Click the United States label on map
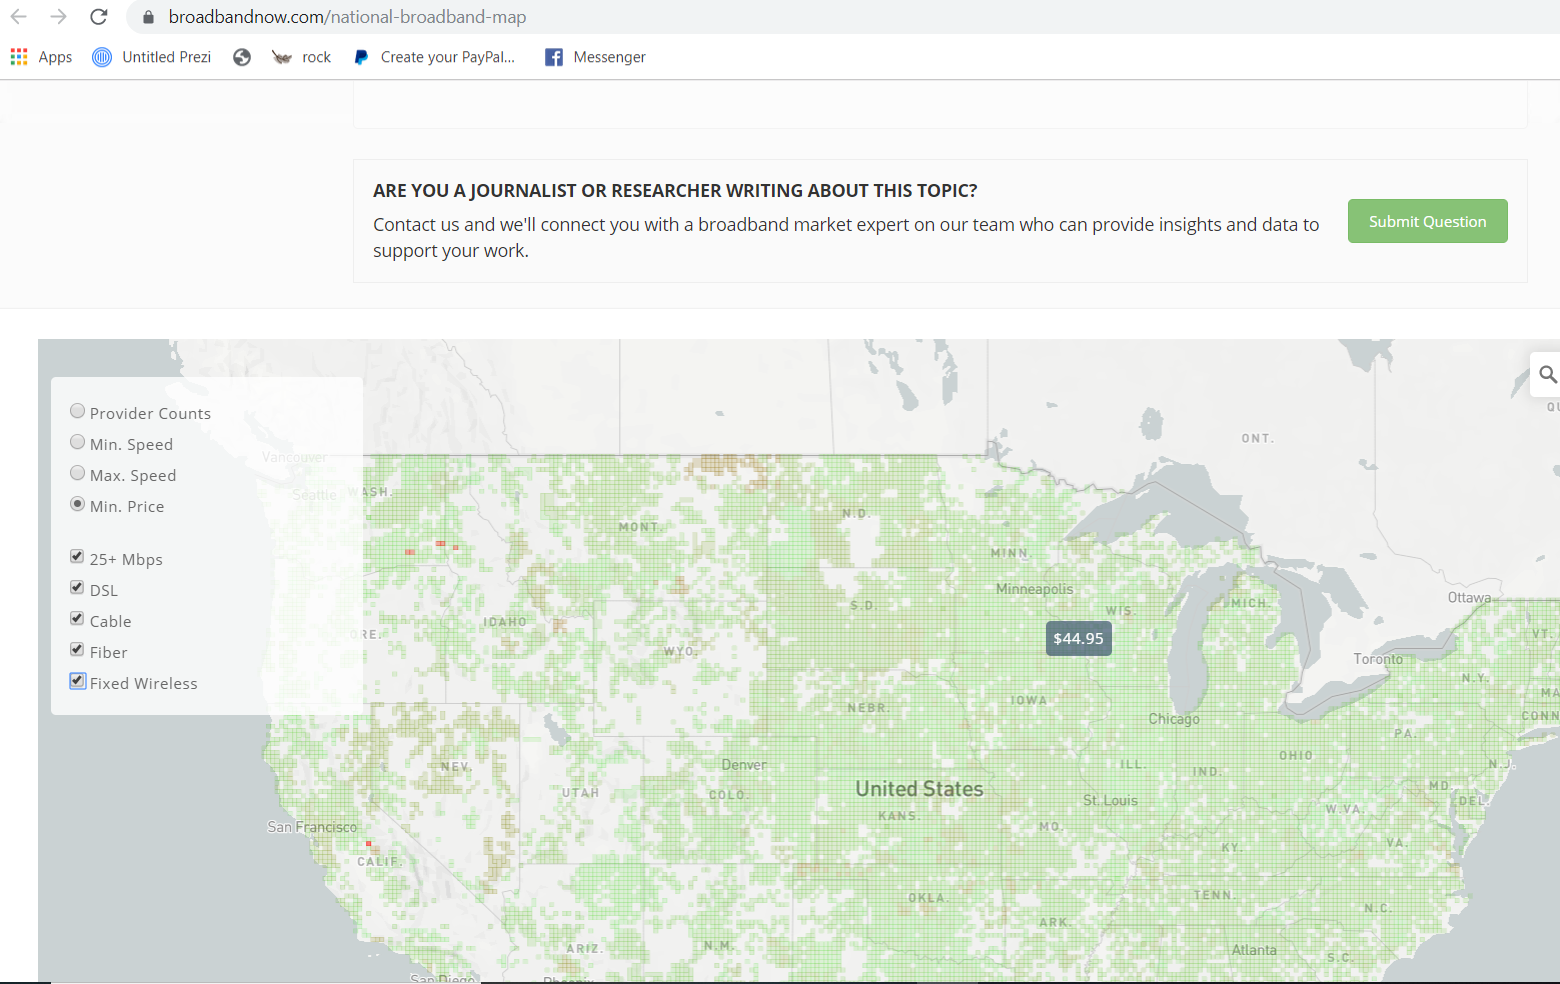 coord(919,789)
